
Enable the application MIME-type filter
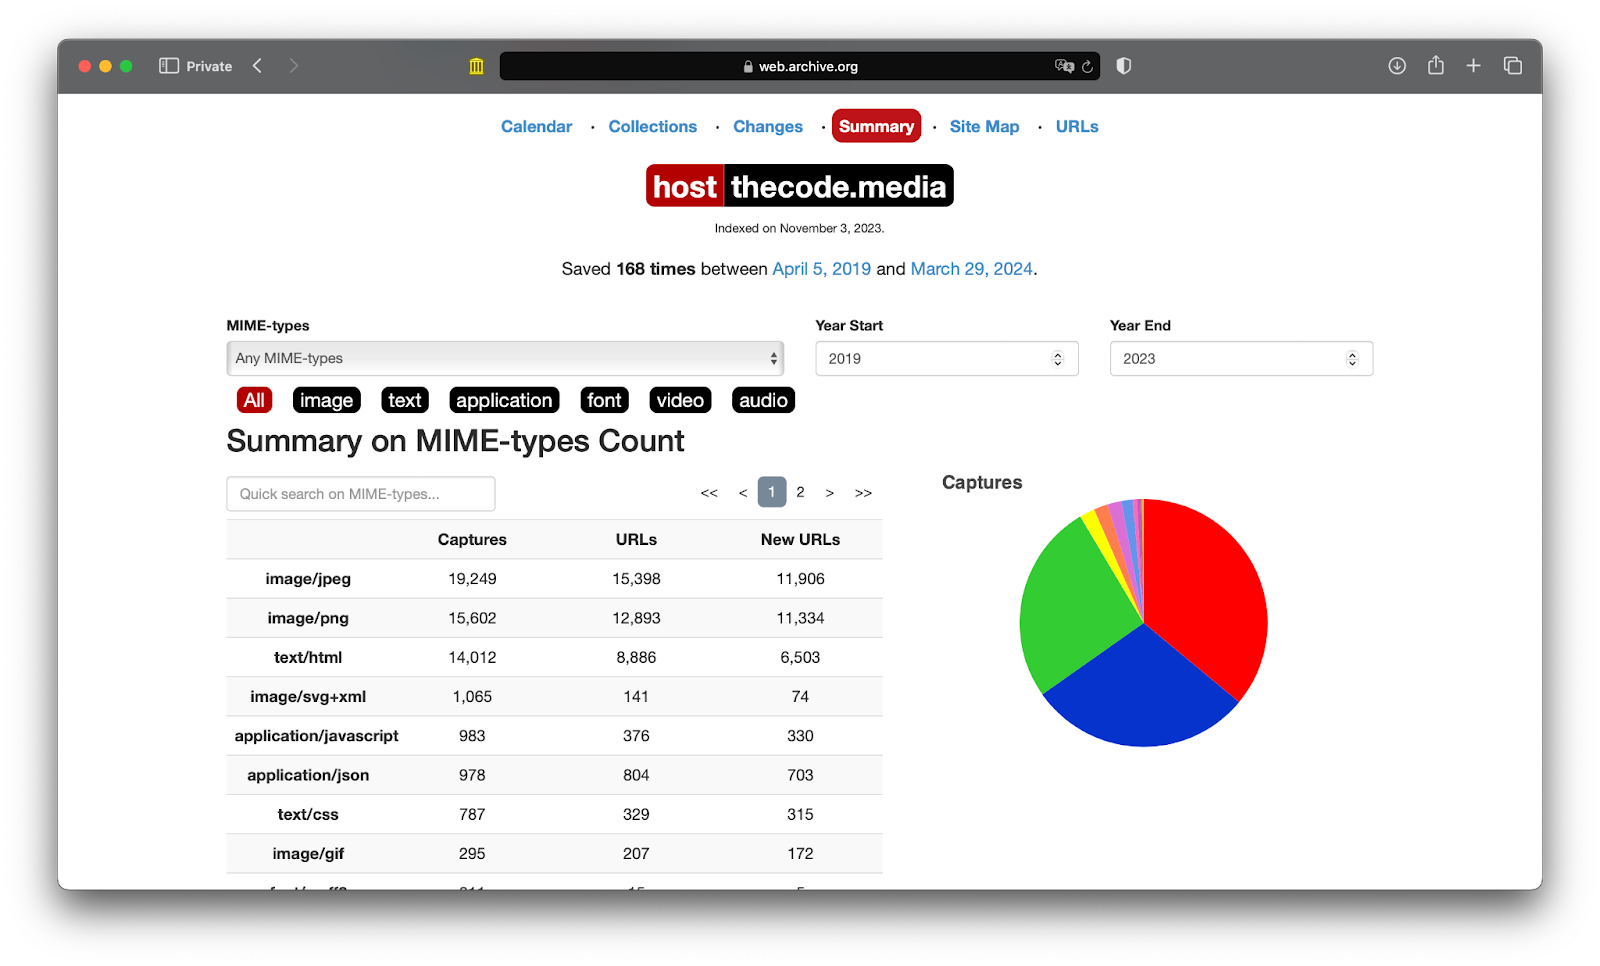coord(504,400)
